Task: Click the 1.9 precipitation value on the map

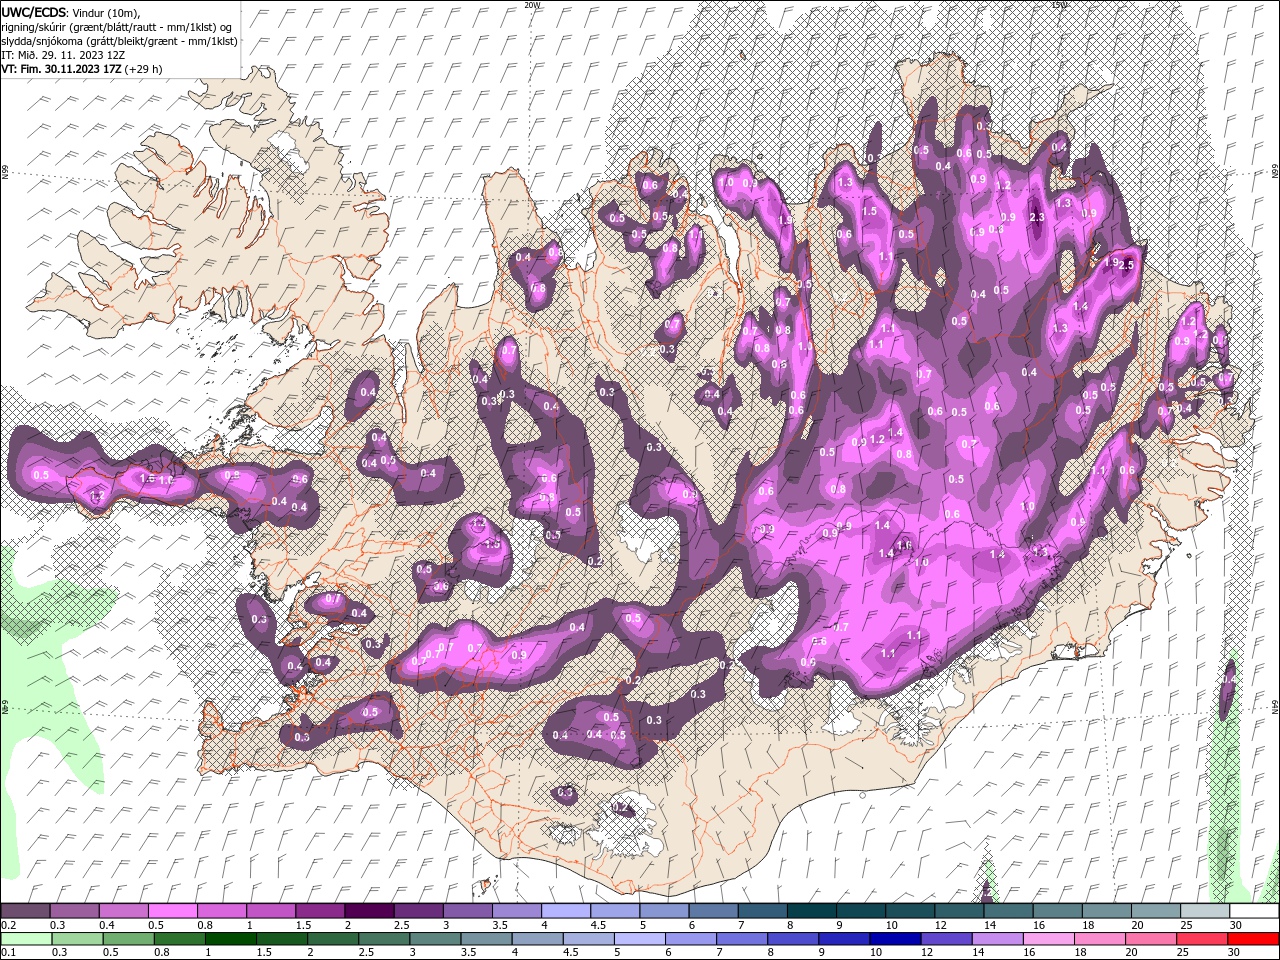Action: point(1111,262)
